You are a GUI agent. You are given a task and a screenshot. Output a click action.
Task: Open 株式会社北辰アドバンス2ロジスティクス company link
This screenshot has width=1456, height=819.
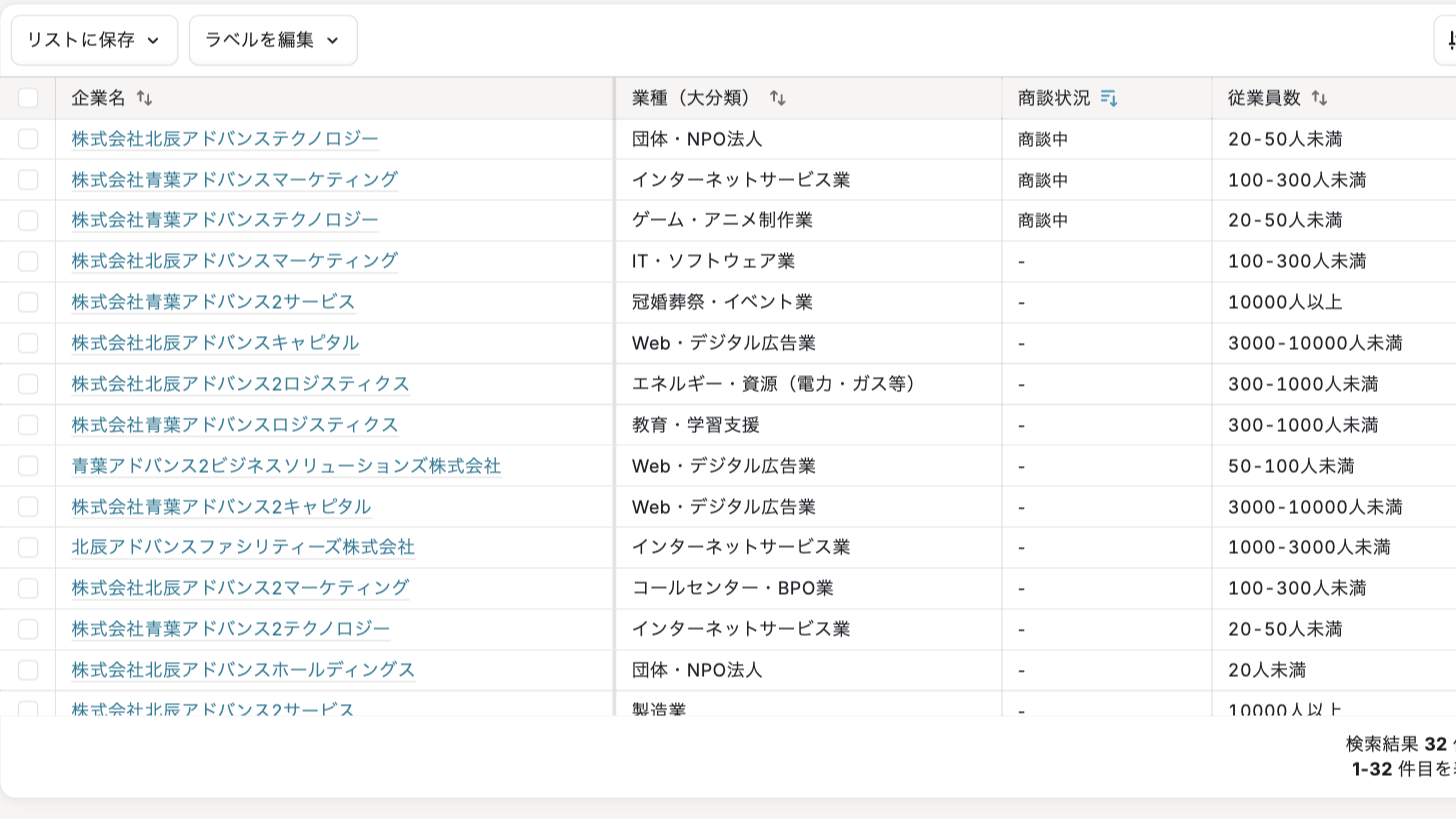coord(240,384)
